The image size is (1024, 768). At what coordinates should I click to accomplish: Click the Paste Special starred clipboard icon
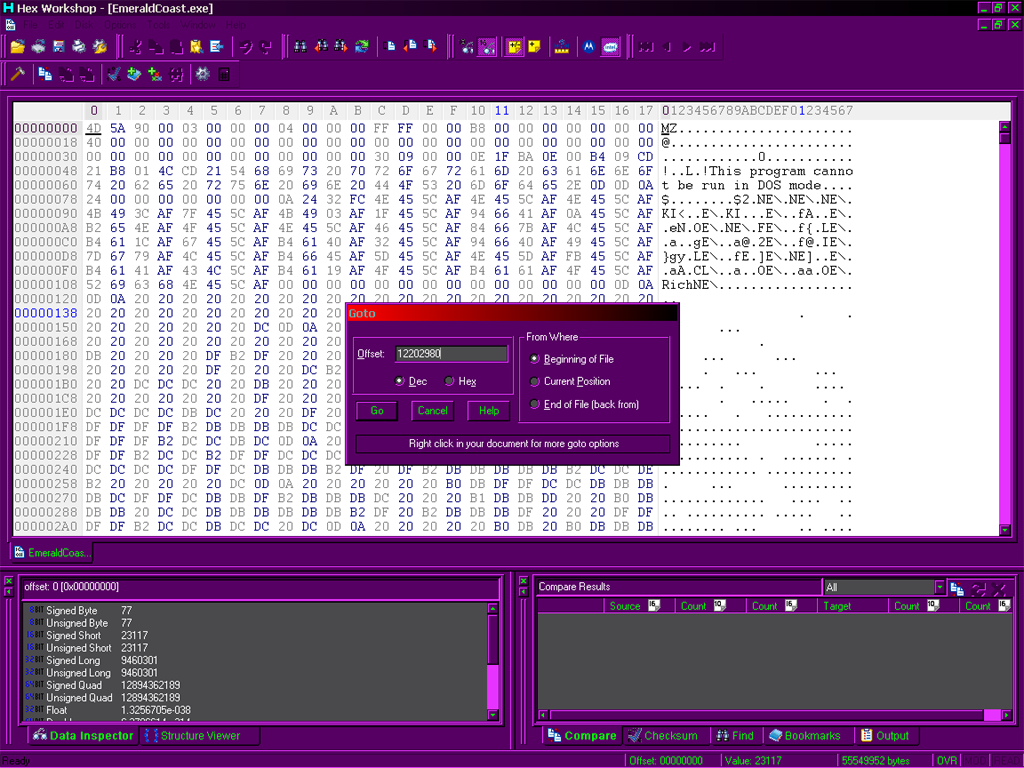click(x=197, y=47)
